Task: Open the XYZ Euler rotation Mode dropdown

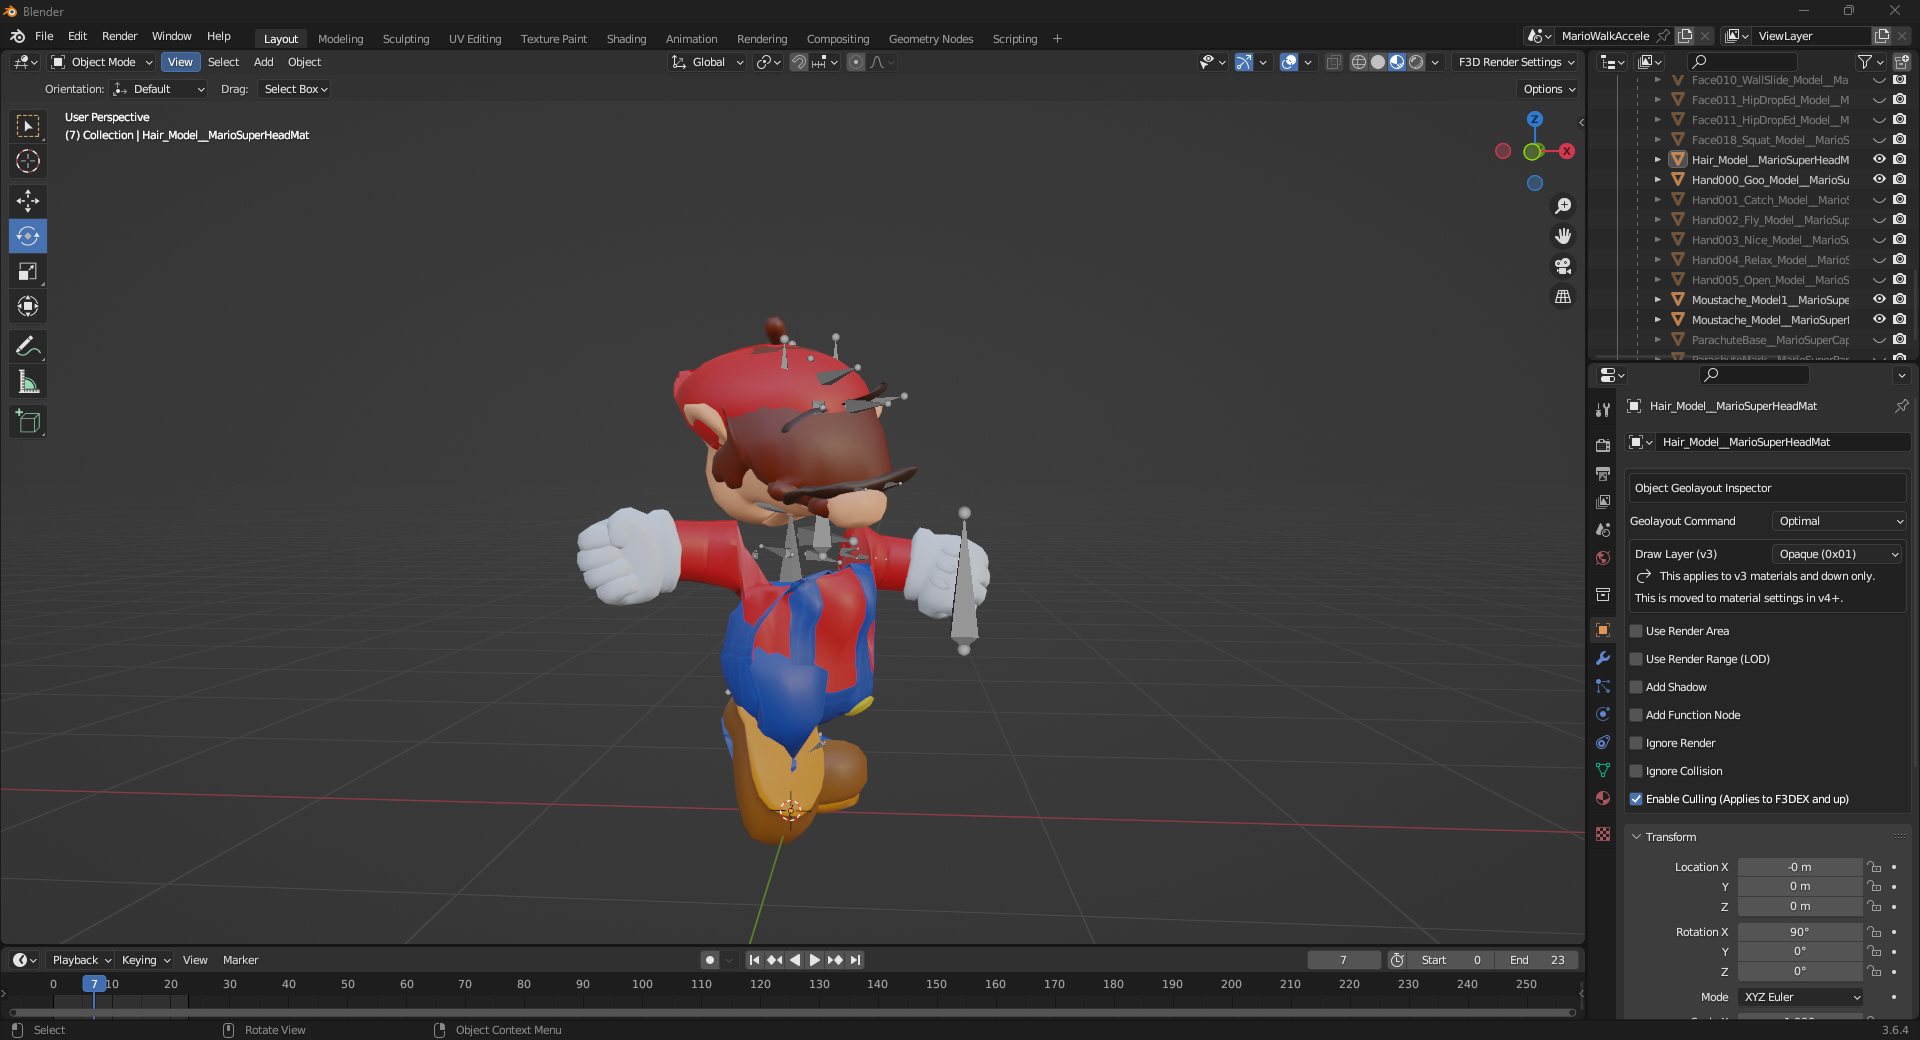Action: [1798, 997]
